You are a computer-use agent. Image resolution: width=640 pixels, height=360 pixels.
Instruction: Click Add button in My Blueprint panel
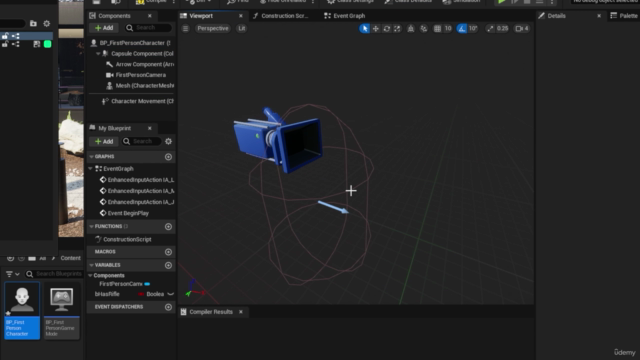(x=104, y=141)
